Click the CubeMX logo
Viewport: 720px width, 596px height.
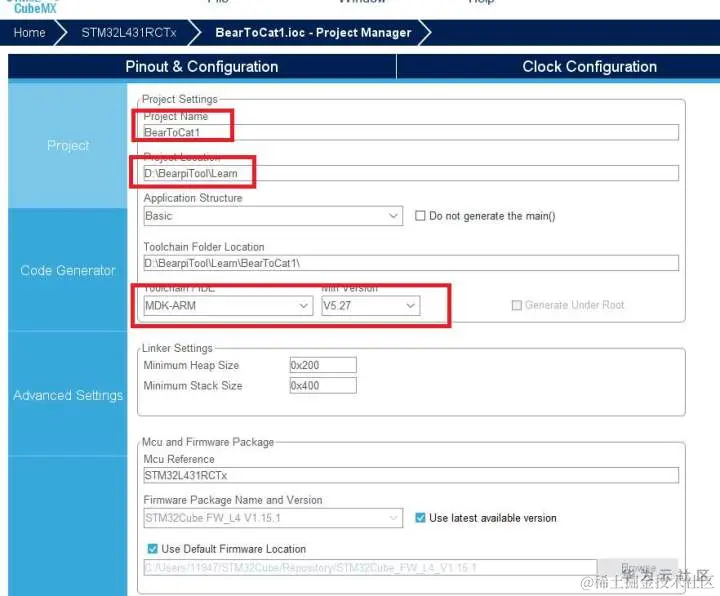click(34, 7)
